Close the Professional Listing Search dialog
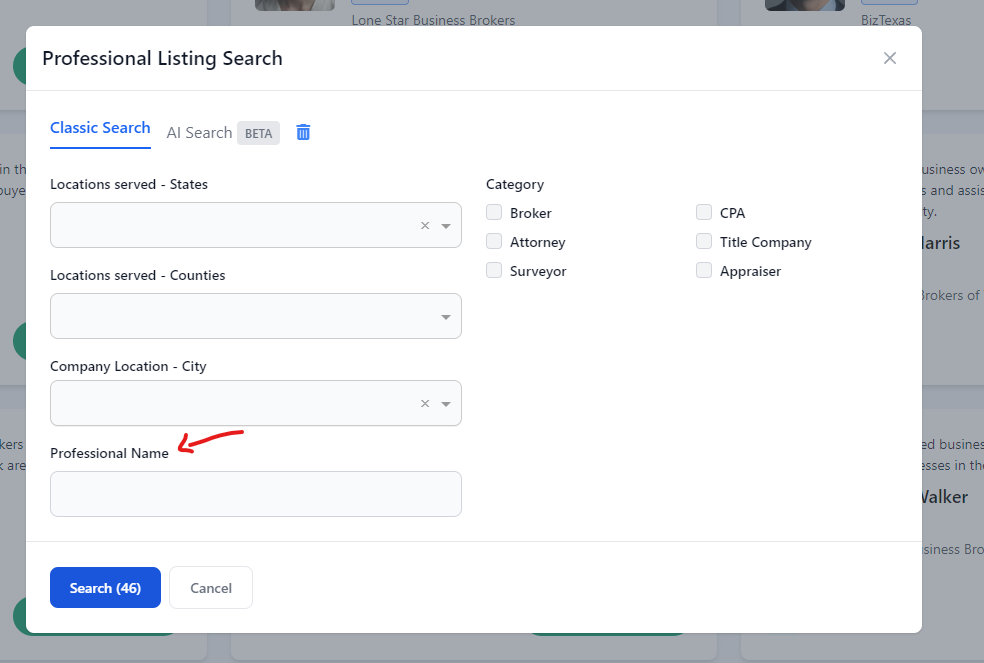Screen dimensions: 984x663 coord(889,58)
